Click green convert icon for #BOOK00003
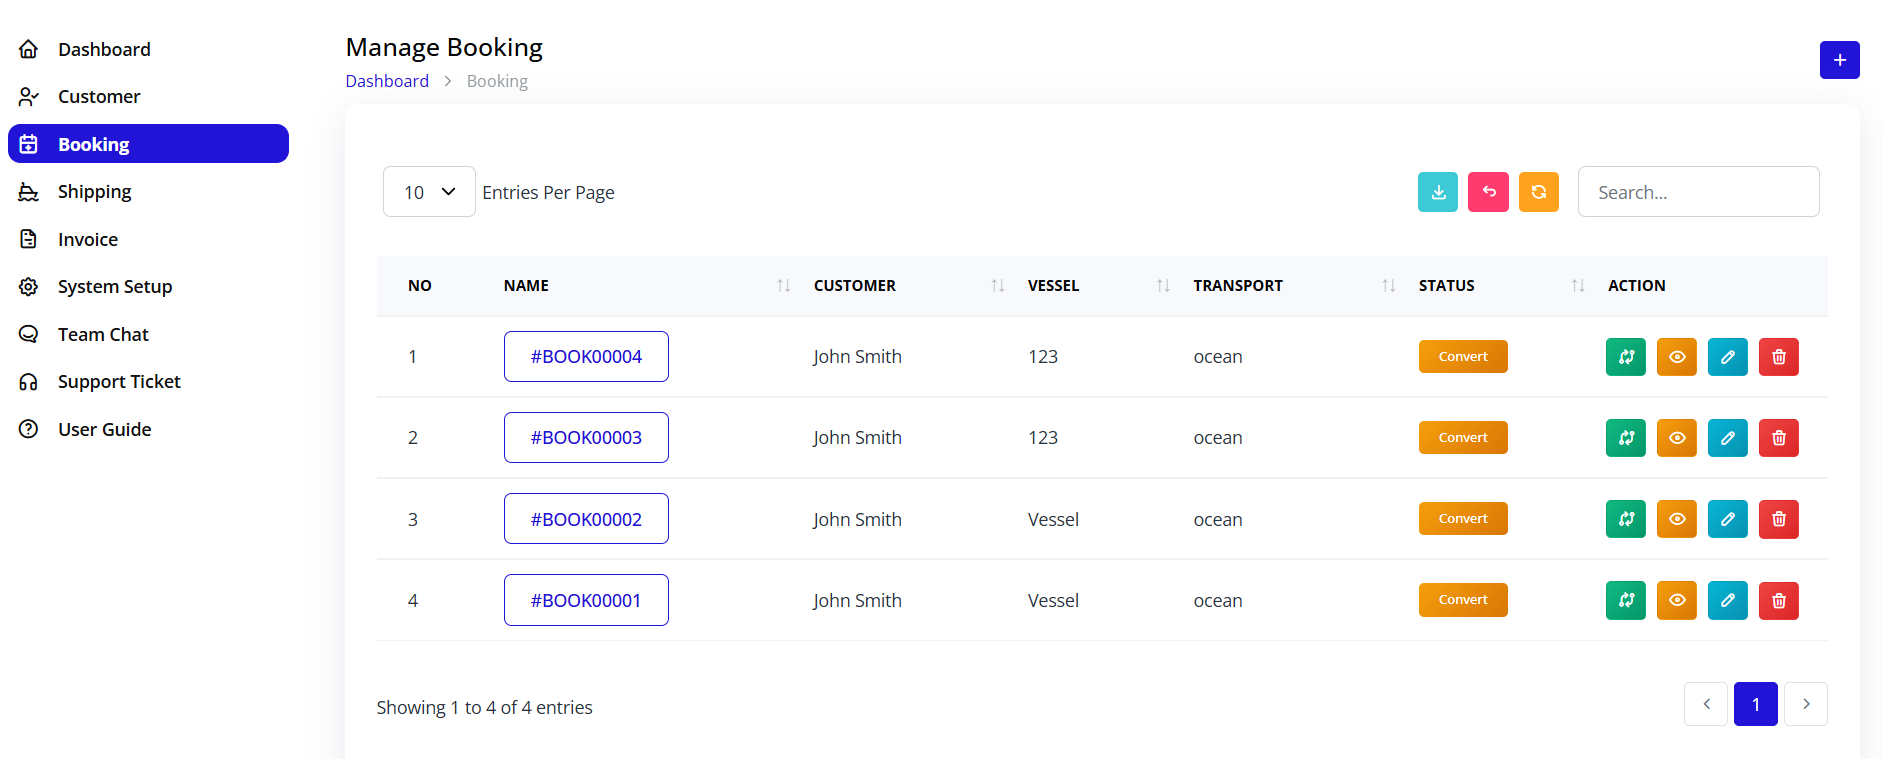Image resolution: width=1882 pixels, height=759 pixels. 1626,438
